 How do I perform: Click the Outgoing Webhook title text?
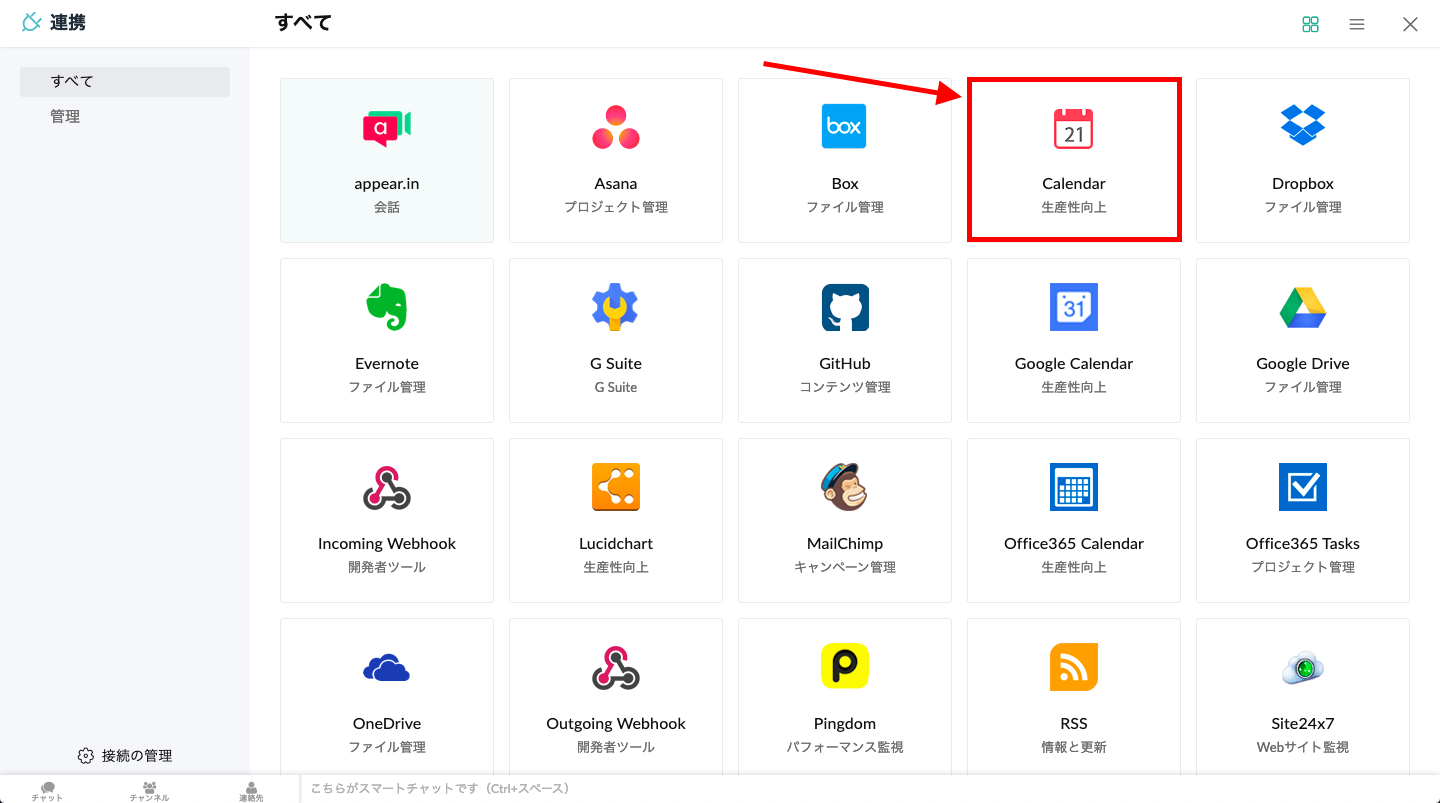[x=616, y=724]
